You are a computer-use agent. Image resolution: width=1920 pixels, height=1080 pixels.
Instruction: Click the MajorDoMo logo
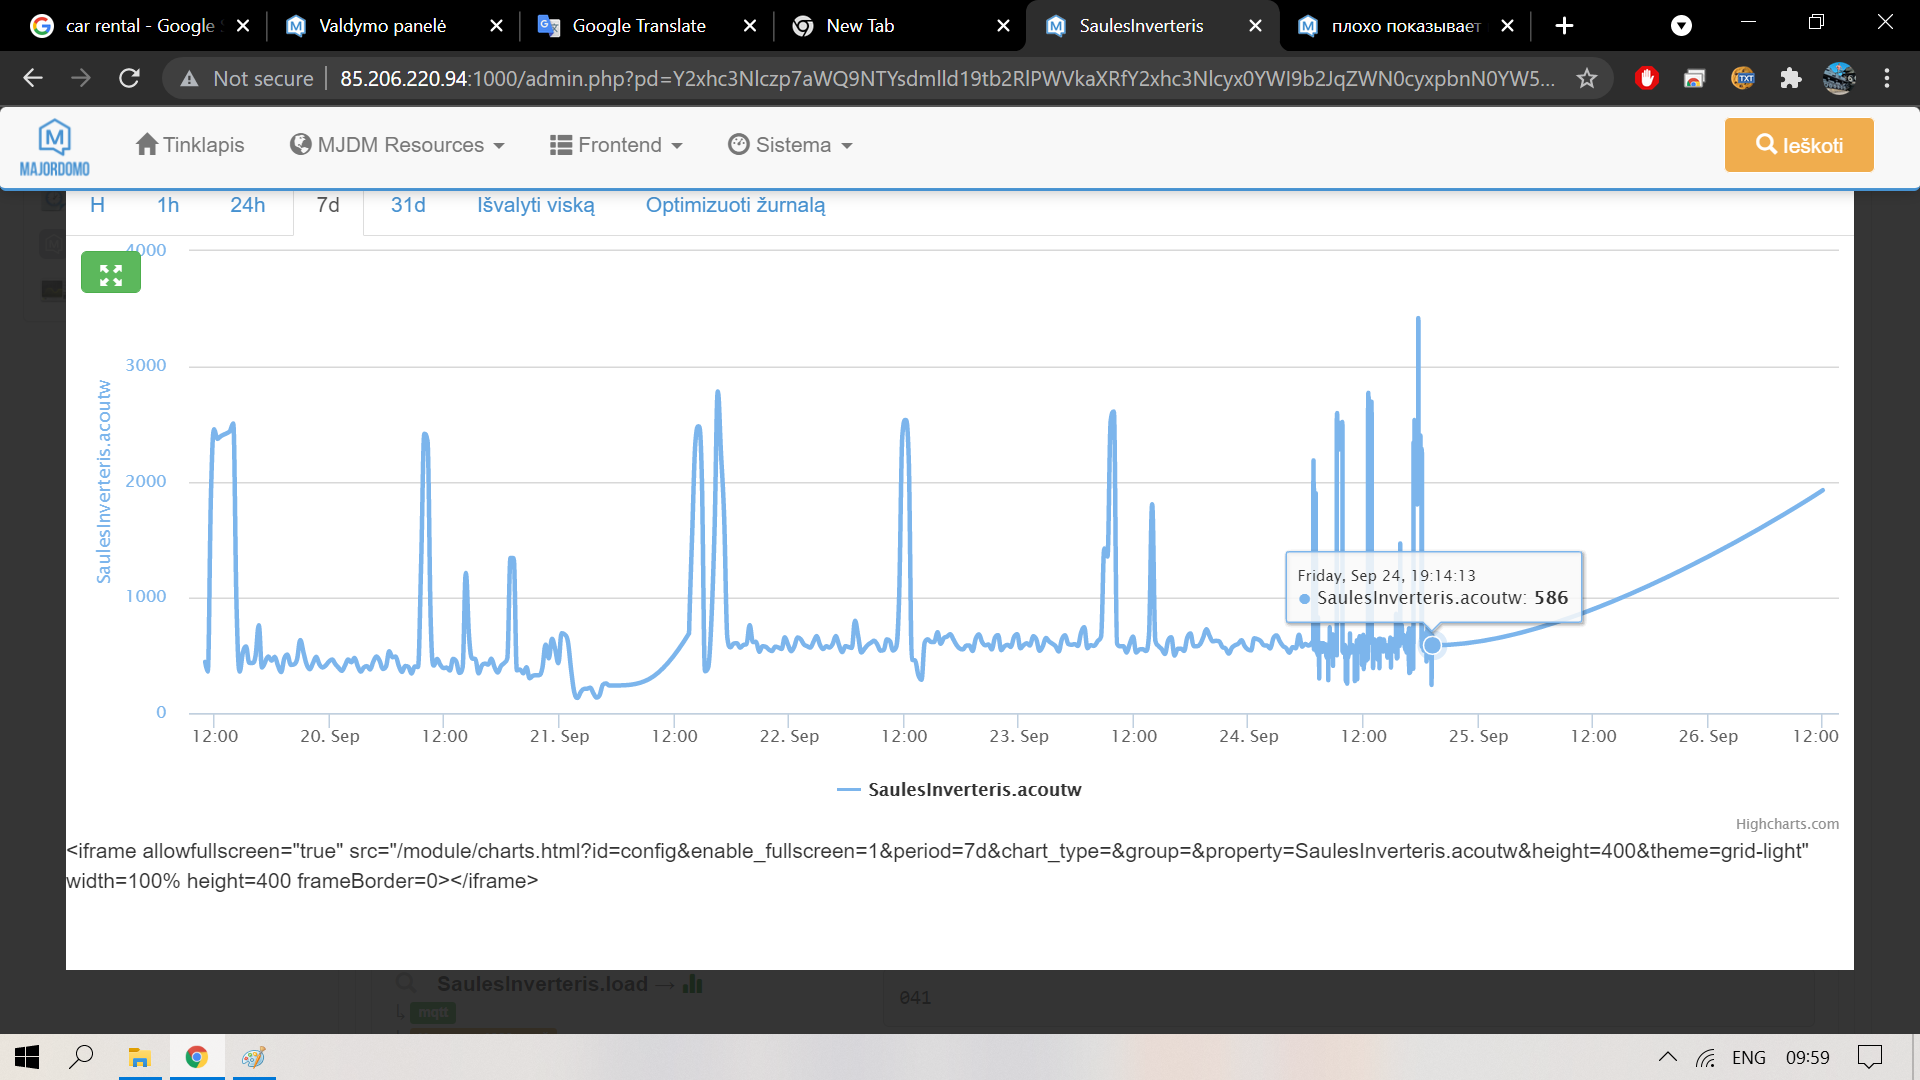(x=55, y=147)
